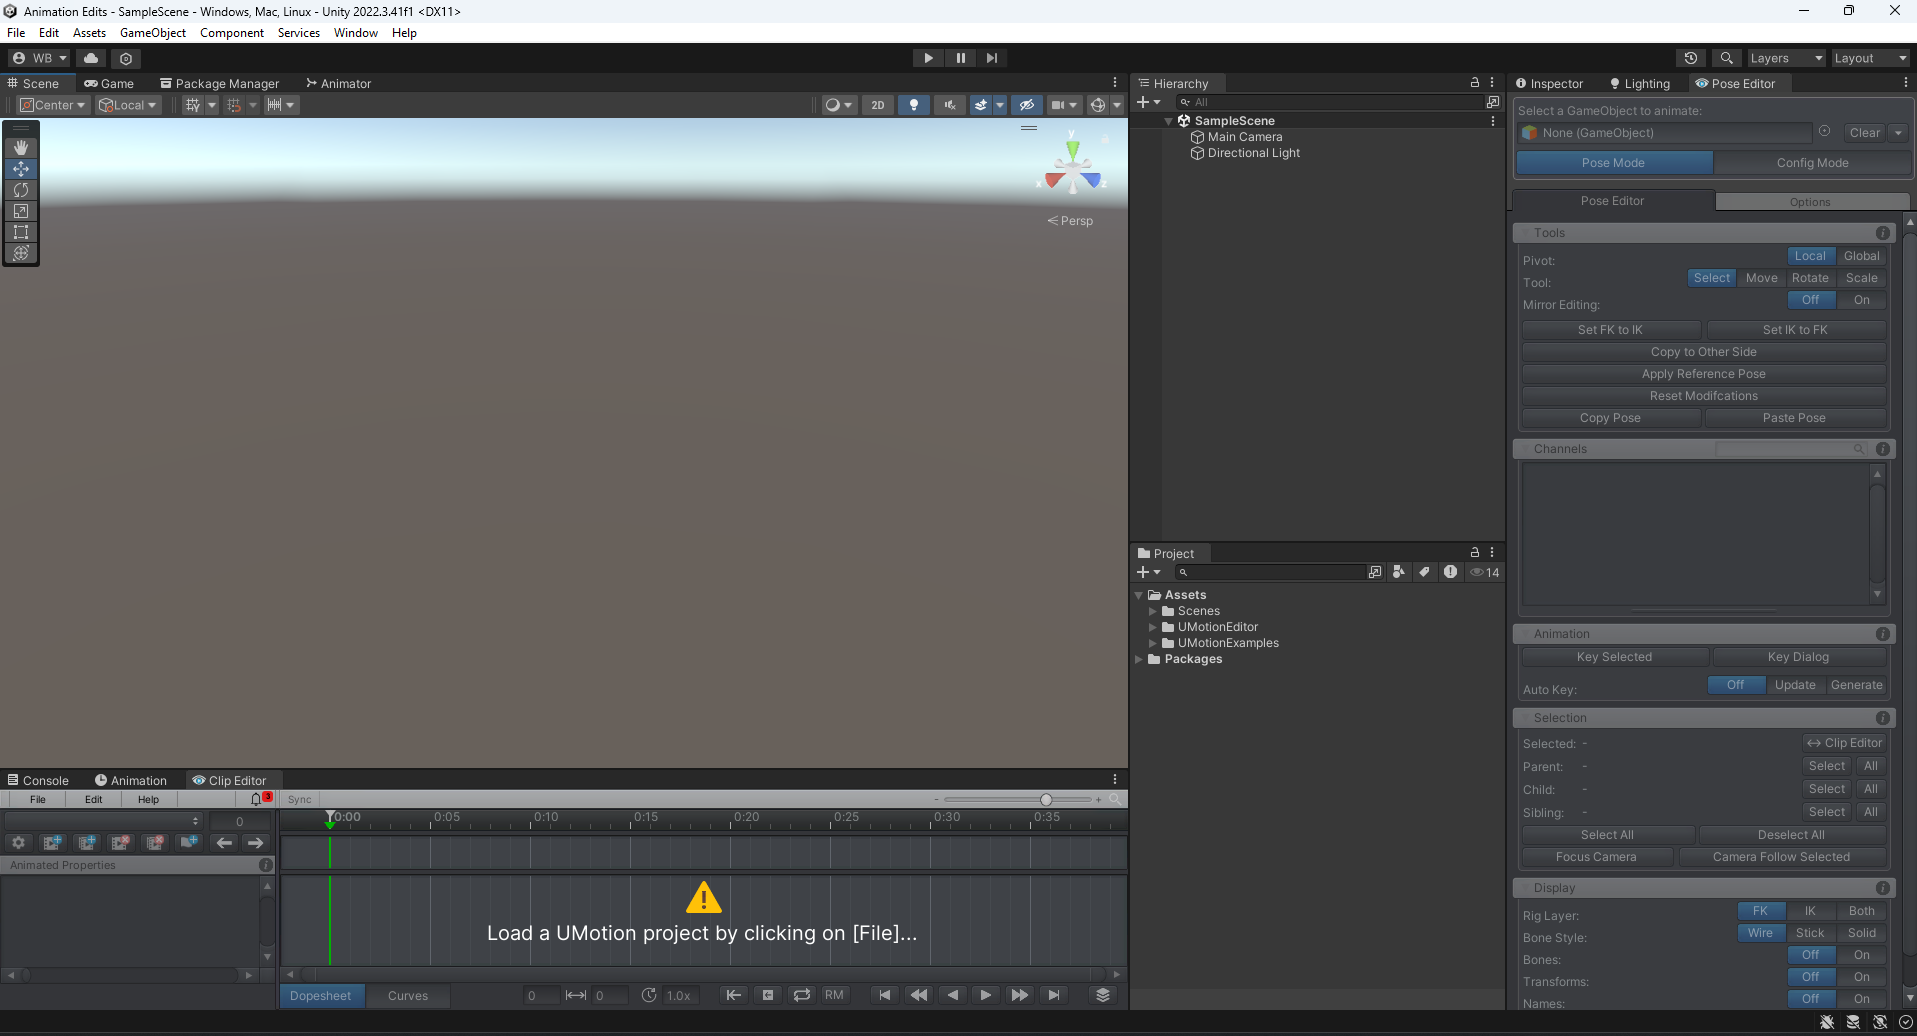Adjust the Clip Editor zoom slider
The height and width of the screenshot is (1036, 1917).
(x=1045, y=799)
